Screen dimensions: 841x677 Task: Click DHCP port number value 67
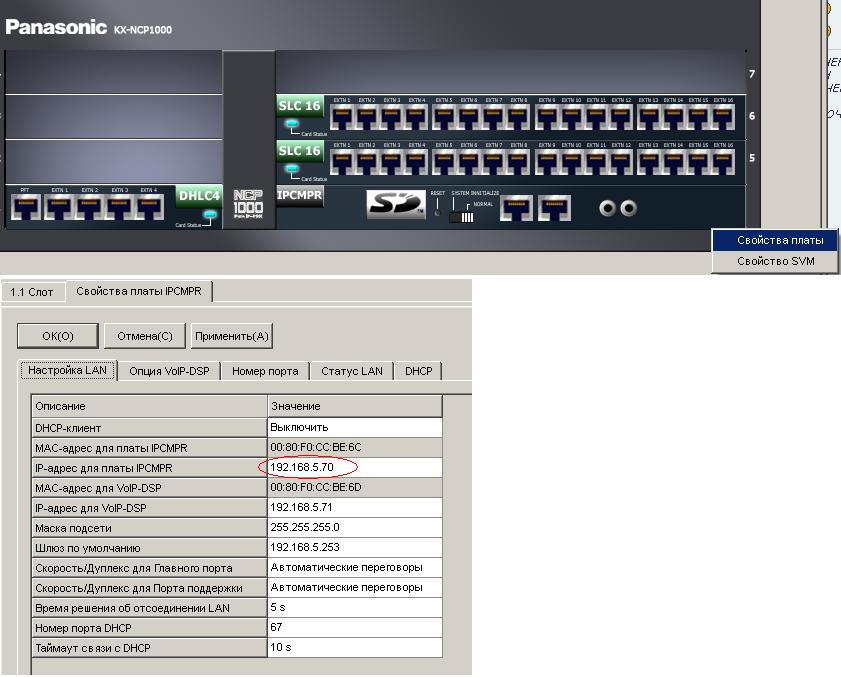tap(355, 627)
